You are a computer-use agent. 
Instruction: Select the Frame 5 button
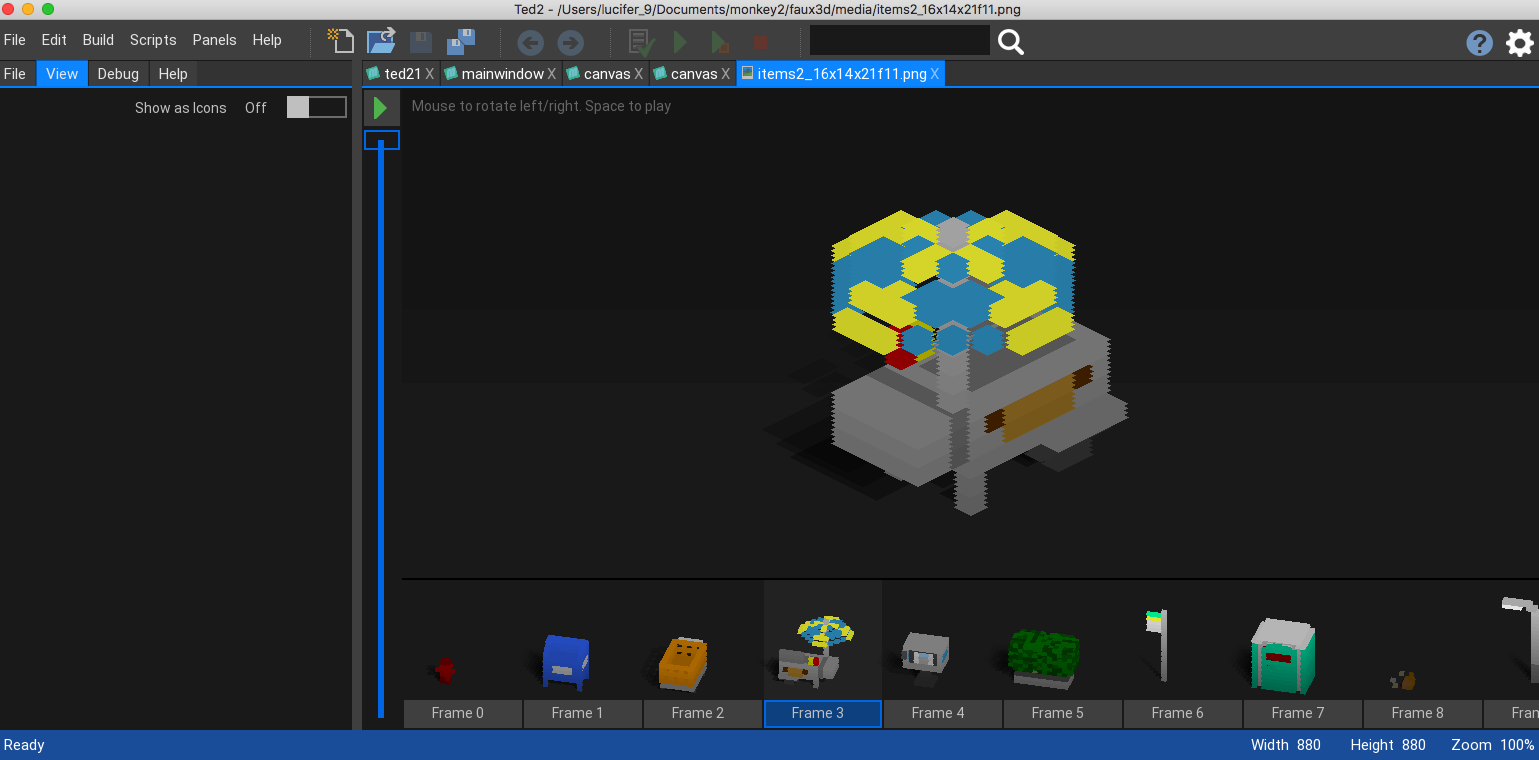tap(1057, 713)
